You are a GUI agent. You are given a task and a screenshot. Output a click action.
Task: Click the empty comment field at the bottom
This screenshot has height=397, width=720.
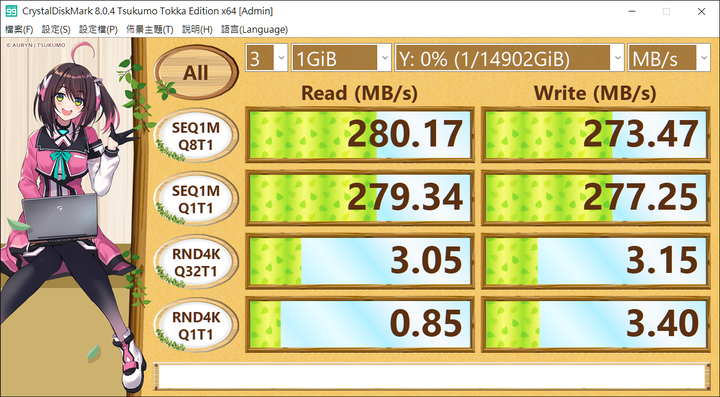pos(432,376)
